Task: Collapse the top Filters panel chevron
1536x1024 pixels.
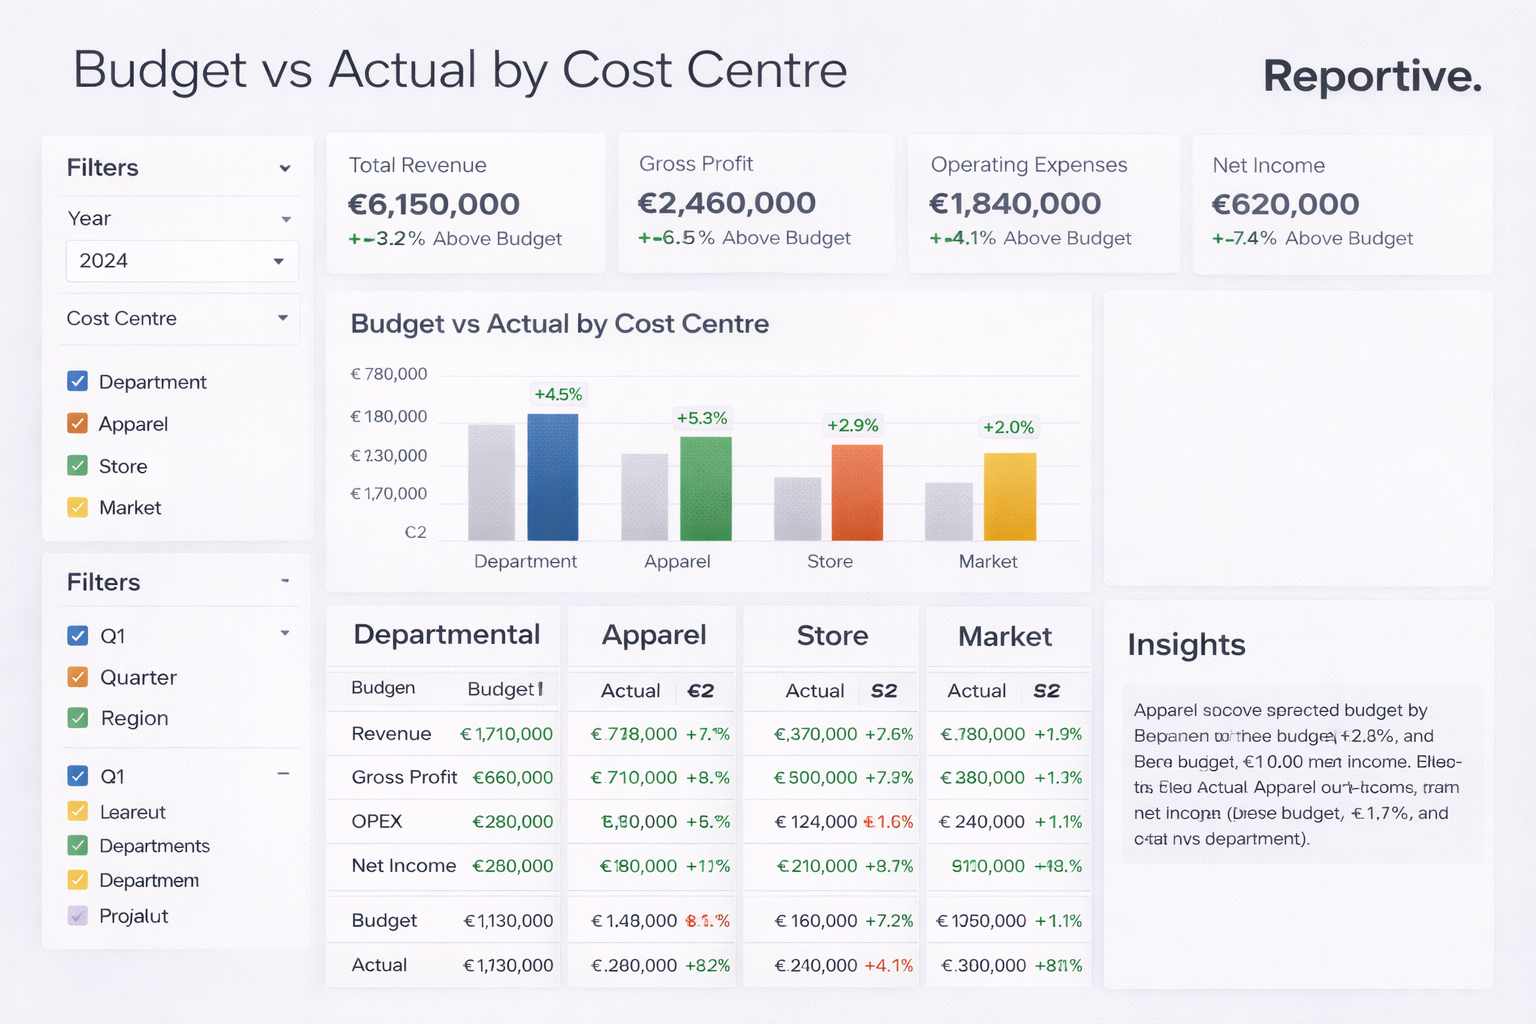Action: pyautogui.click(x=285, y=168)
